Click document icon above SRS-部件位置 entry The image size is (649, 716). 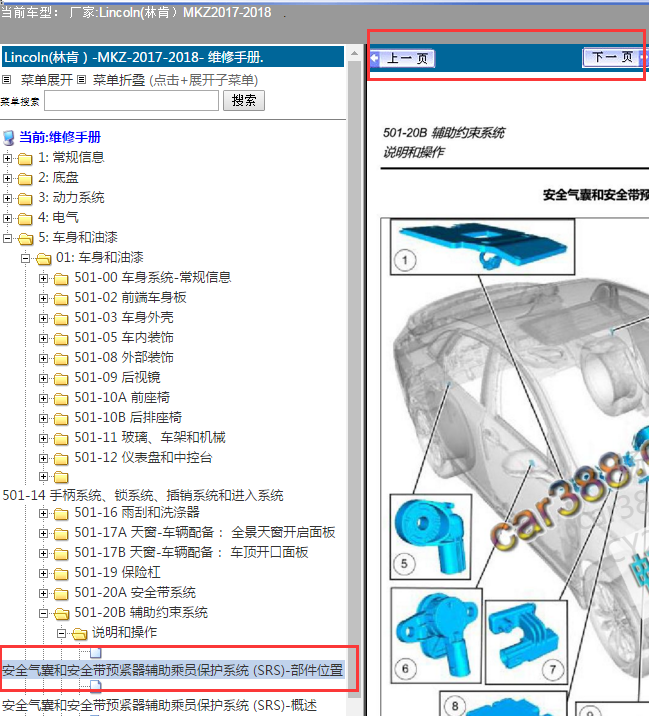pos(95,653)
